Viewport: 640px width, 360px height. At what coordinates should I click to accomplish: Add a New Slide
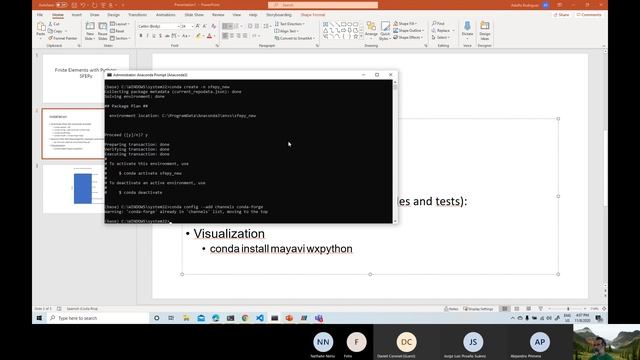click(x=90, y=31)
